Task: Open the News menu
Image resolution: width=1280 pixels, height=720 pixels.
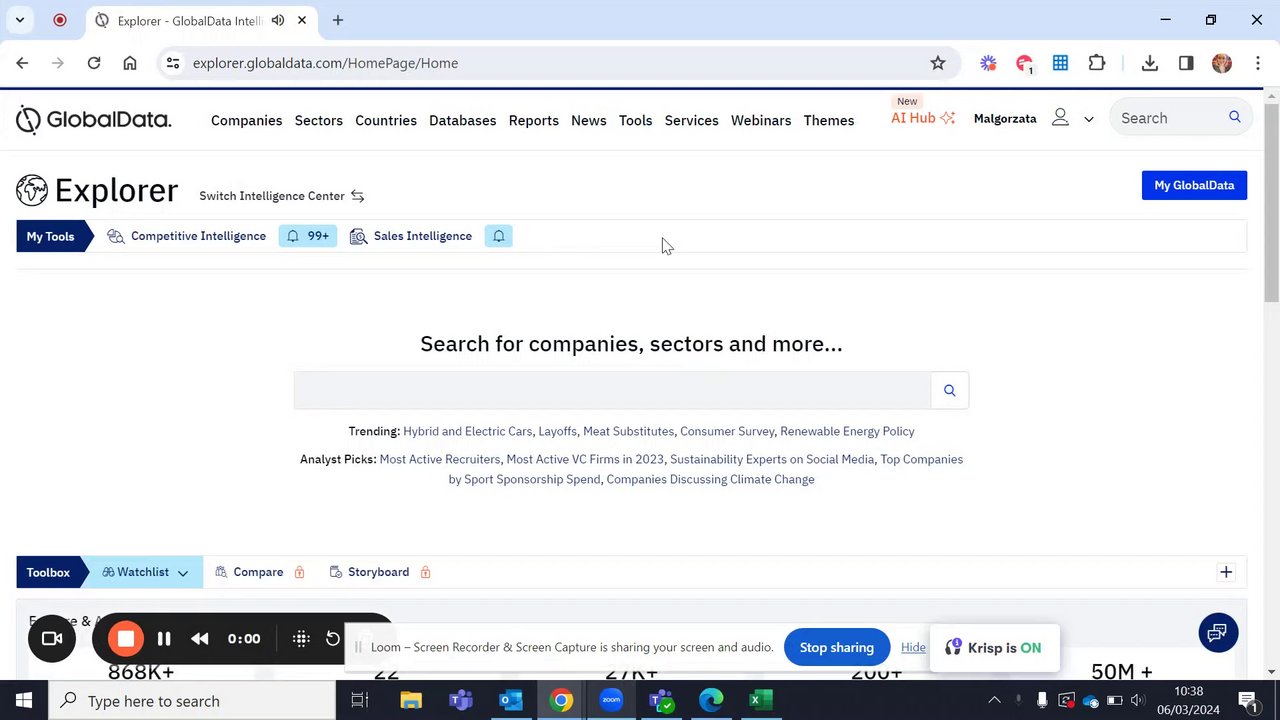Action: coord(589,120)
